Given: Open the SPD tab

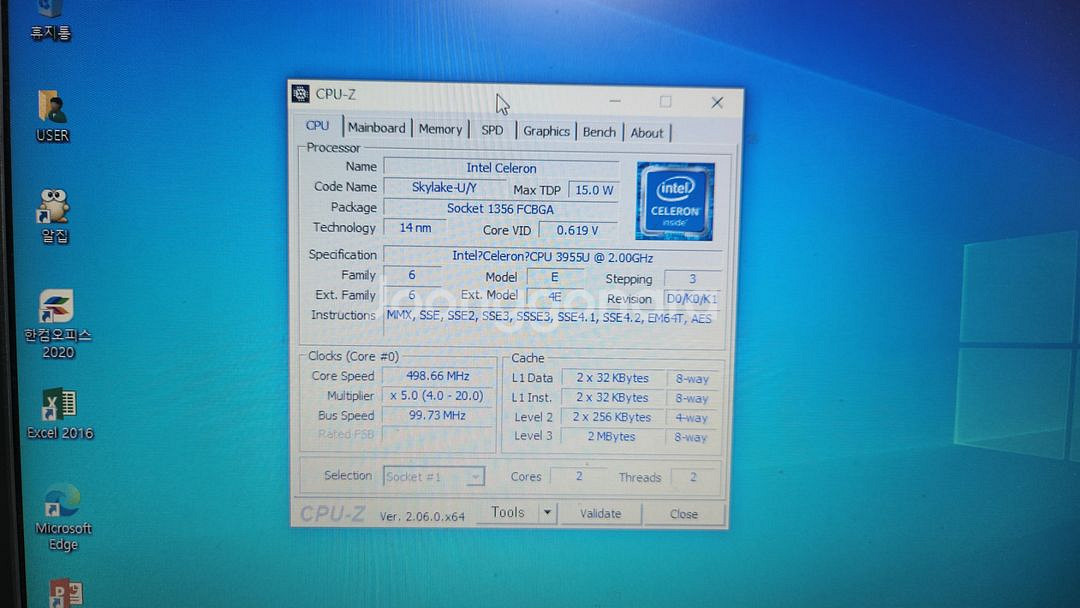Looking at the screenshot, I should click(x=492, y=130).
